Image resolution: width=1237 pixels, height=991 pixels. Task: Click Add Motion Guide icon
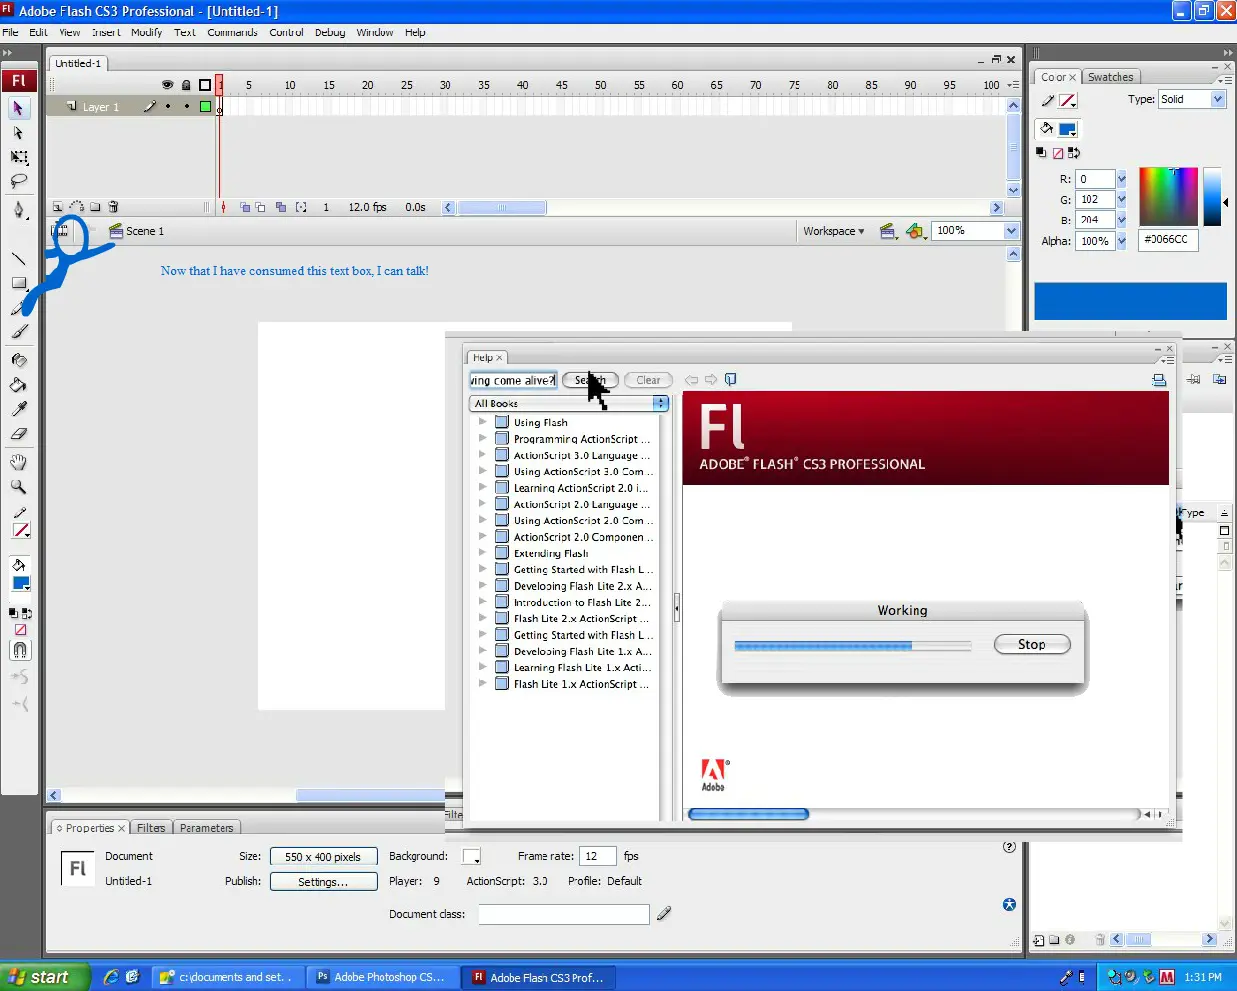(x=76, y=207)
